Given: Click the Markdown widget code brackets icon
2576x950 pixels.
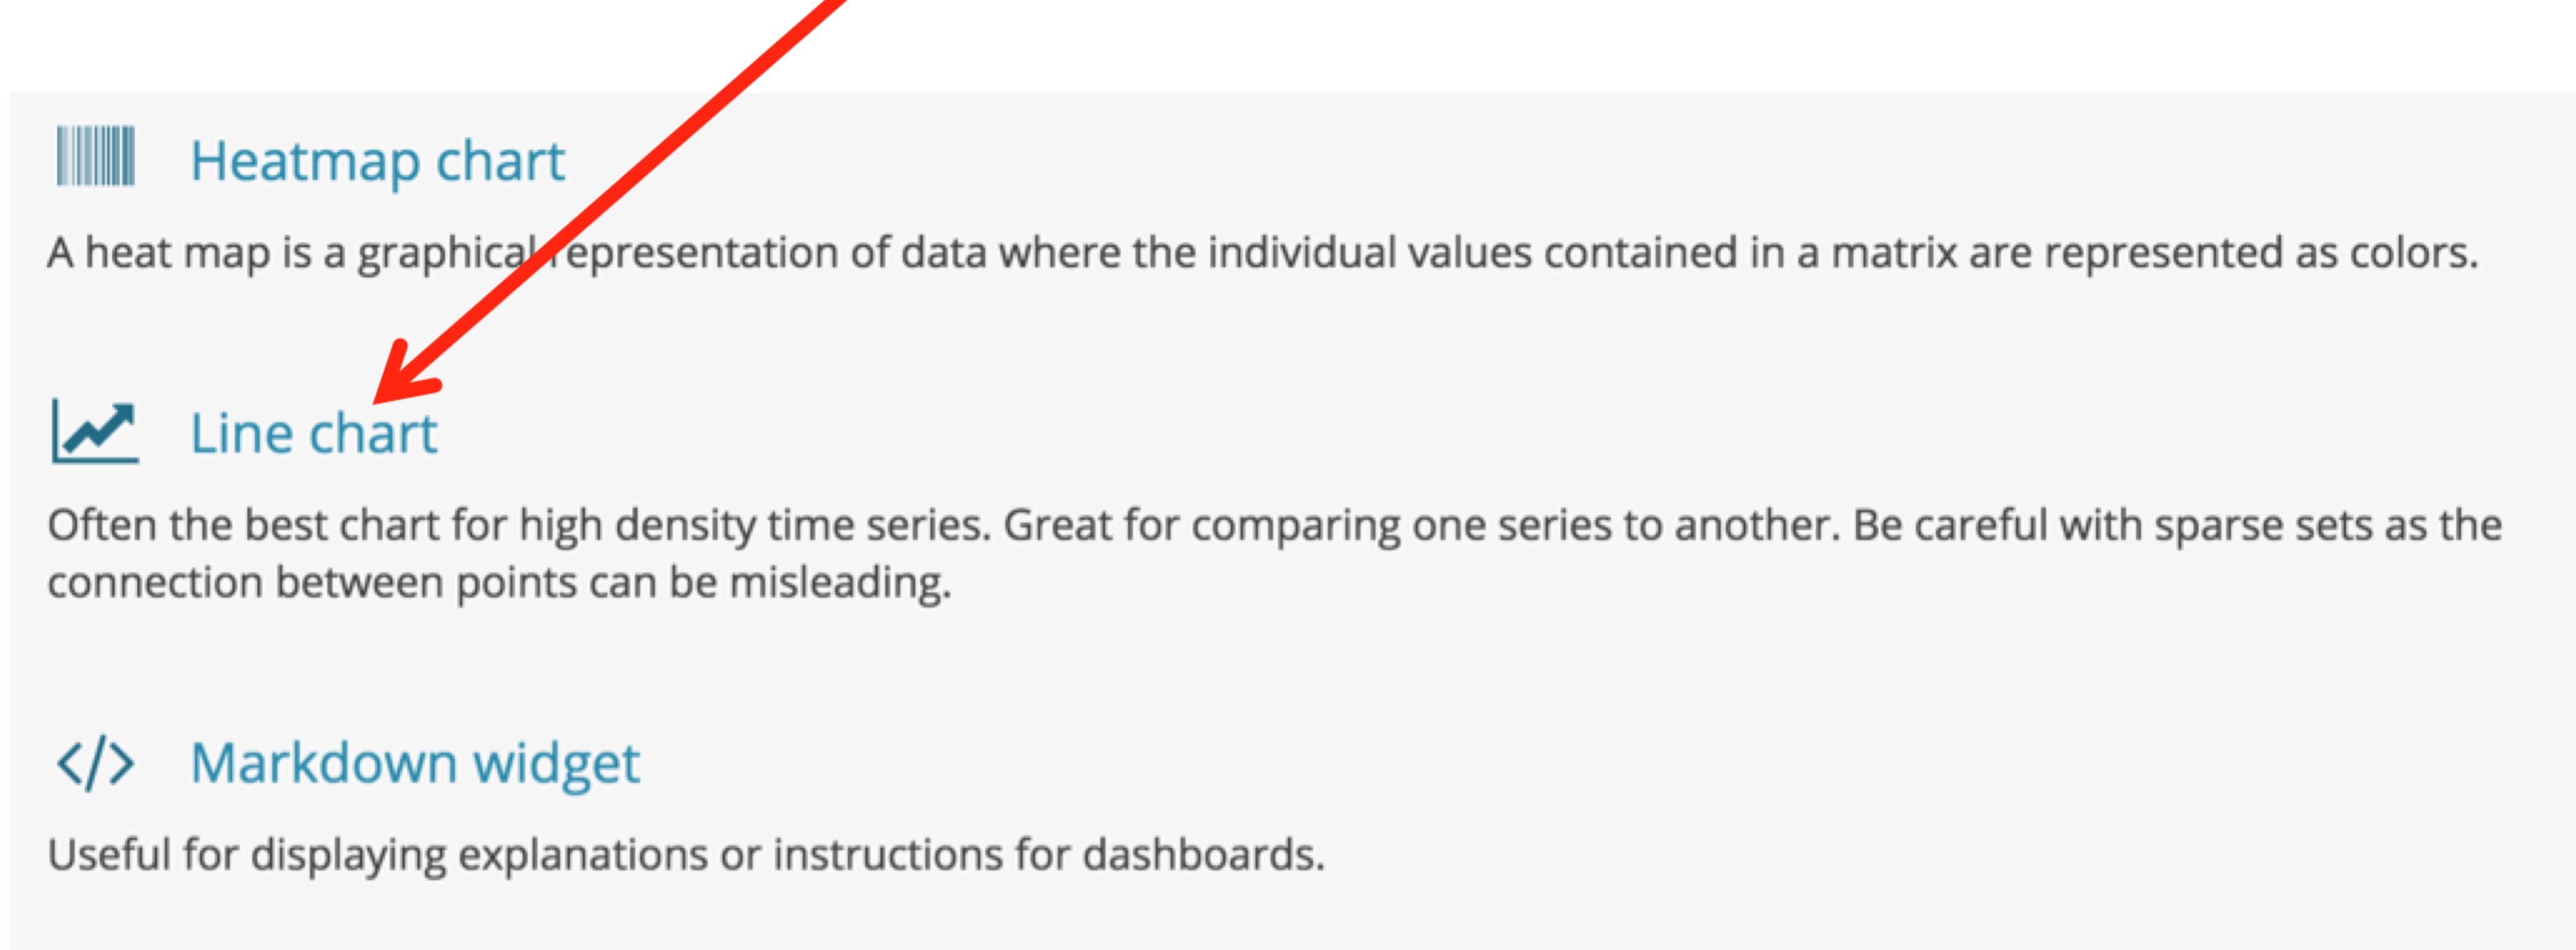Looking at the screenshot, I should pos(95,765).
